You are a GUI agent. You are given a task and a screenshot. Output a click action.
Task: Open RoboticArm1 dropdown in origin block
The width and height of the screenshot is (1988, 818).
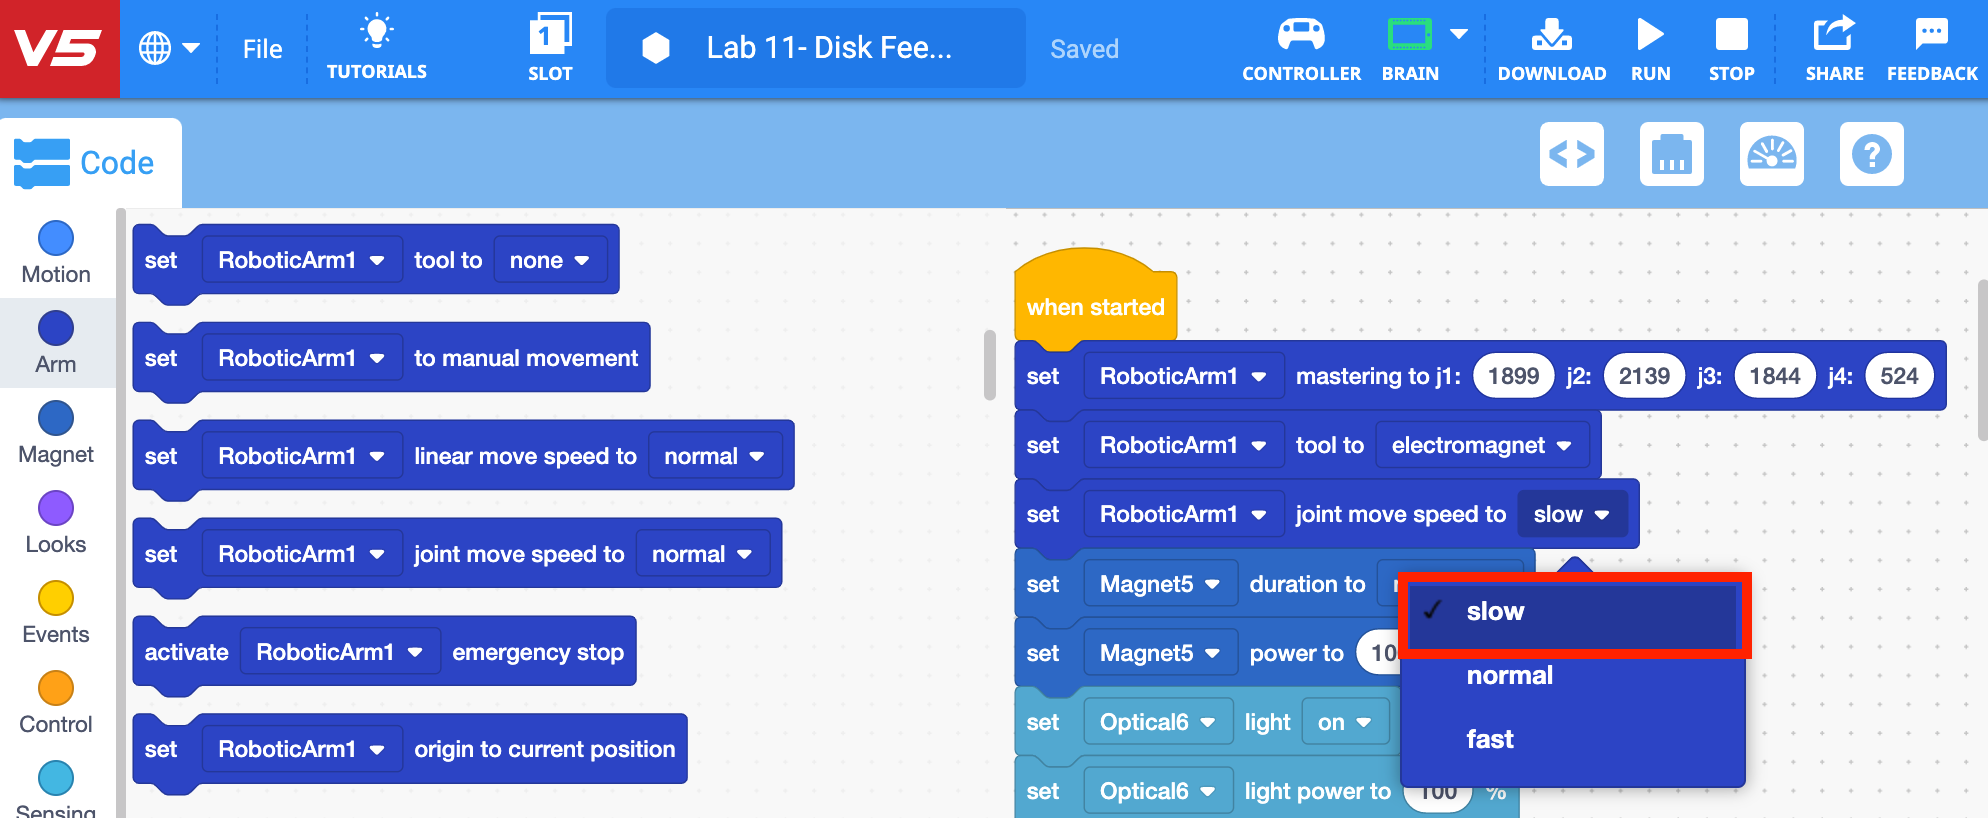301,749
